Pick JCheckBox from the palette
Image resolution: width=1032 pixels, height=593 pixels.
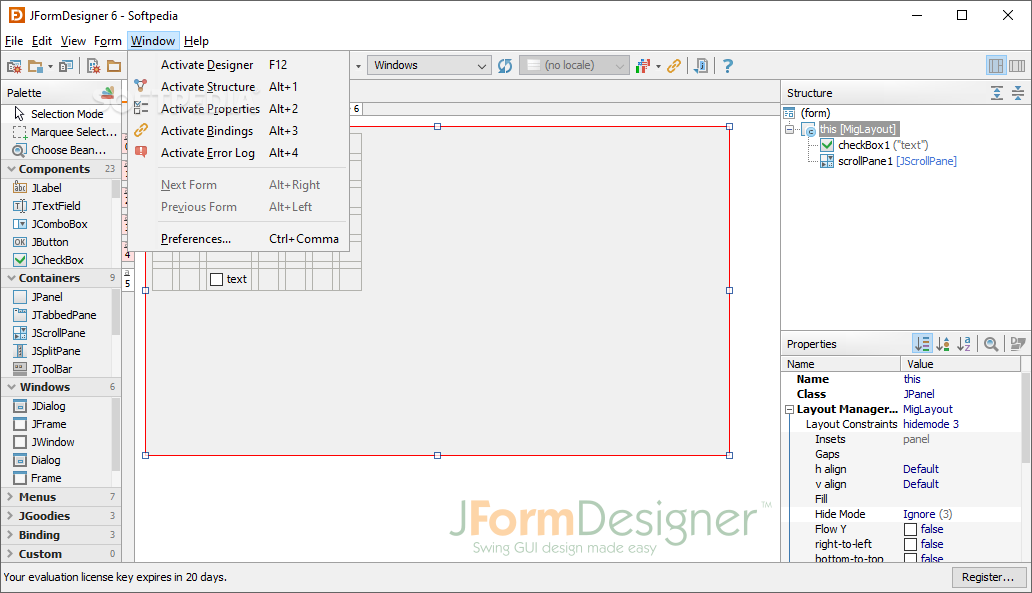[x=57, y=260]
